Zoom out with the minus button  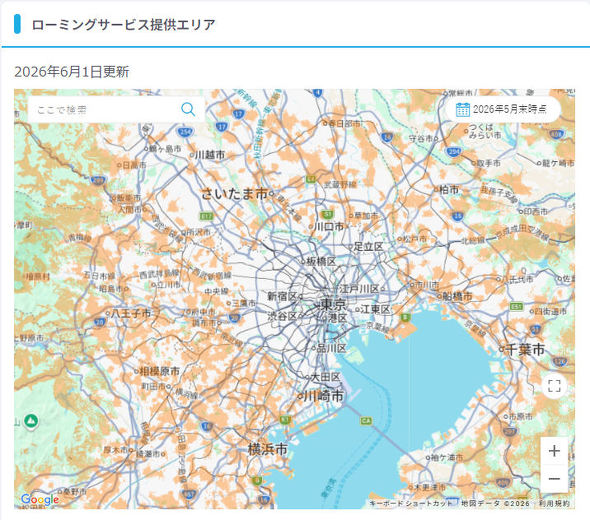pos(554,479)
